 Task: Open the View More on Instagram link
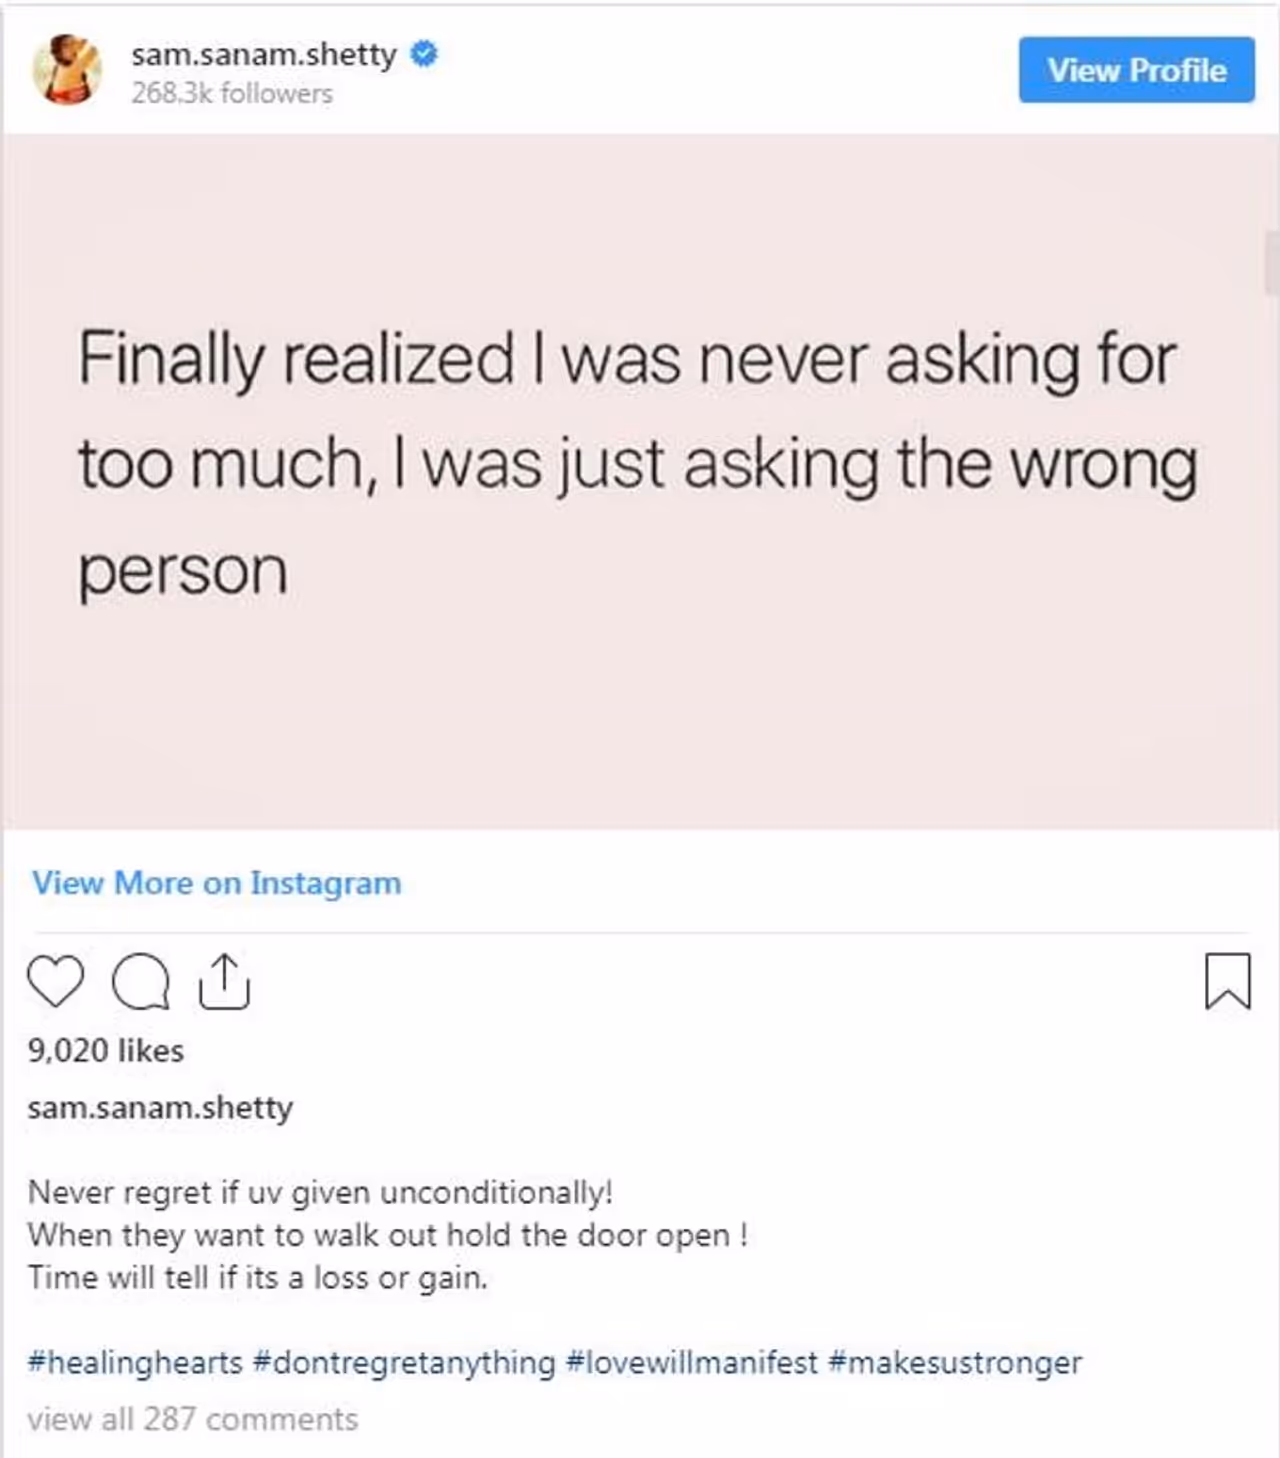(216, 883)
